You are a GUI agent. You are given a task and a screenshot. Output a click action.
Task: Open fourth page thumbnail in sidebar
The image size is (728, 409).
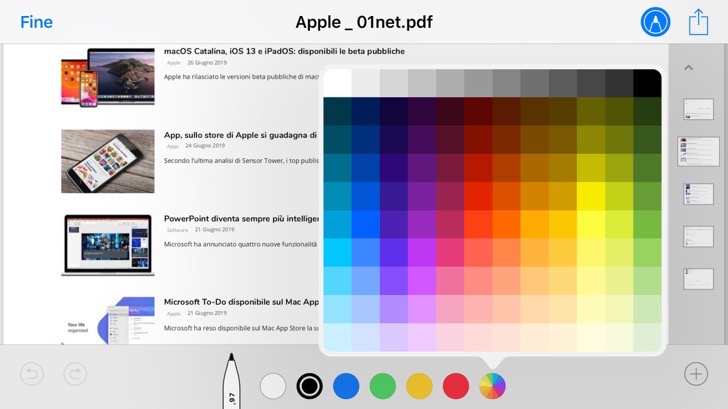coord(698,237)
